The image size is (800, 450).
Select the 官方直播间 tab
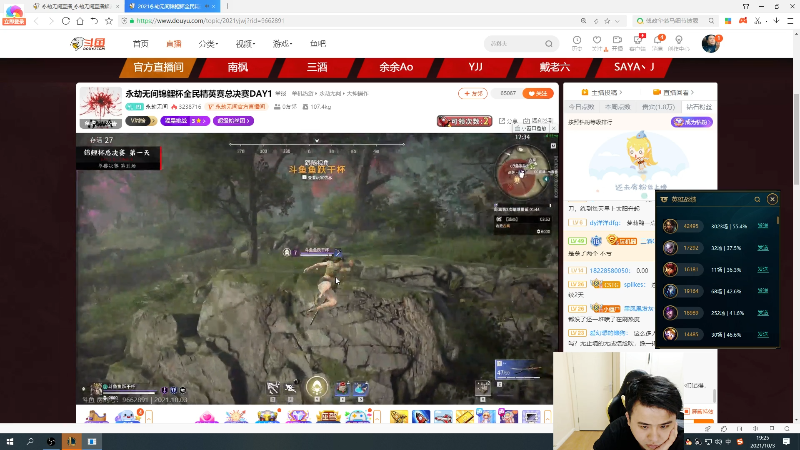[158, 67]
